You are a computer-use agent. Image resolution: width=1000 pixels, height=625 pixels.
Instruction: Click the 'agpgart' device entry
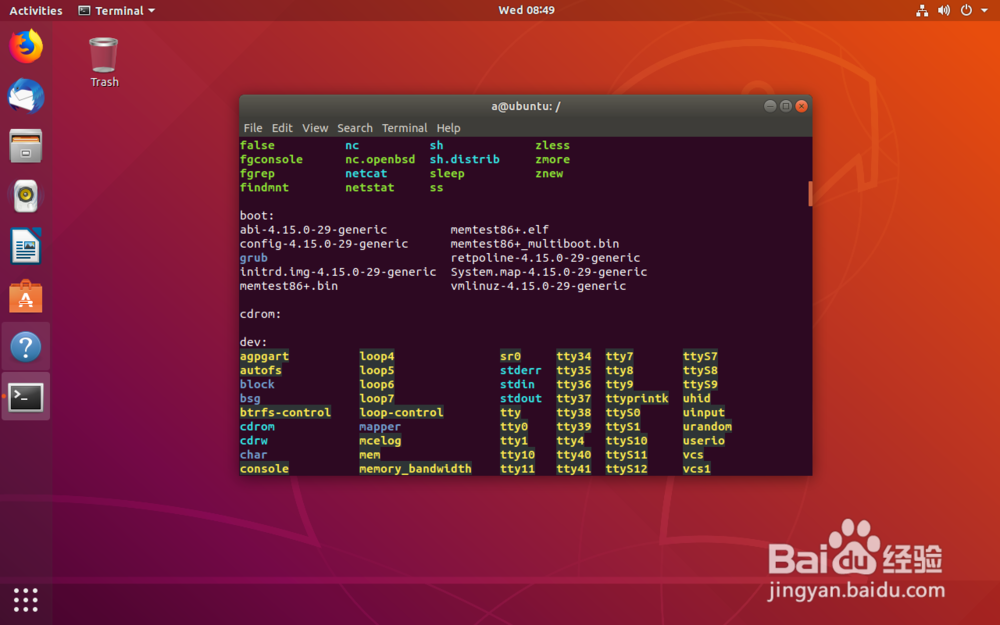tap(264, 356)
